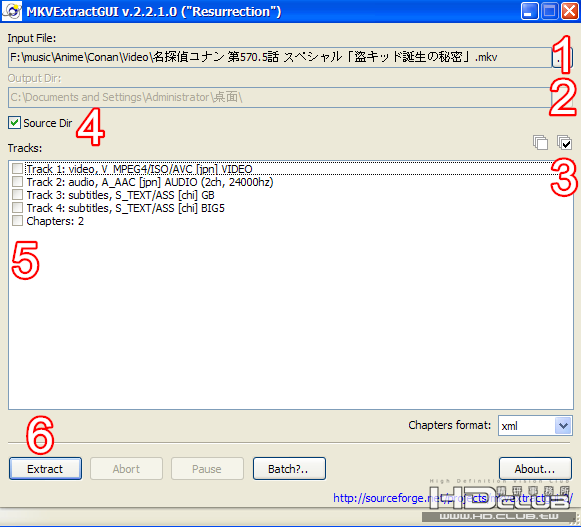Toggle the Source Dir checkbox
The height and width of the screenshot is (527, 581).
coord(14,123)
